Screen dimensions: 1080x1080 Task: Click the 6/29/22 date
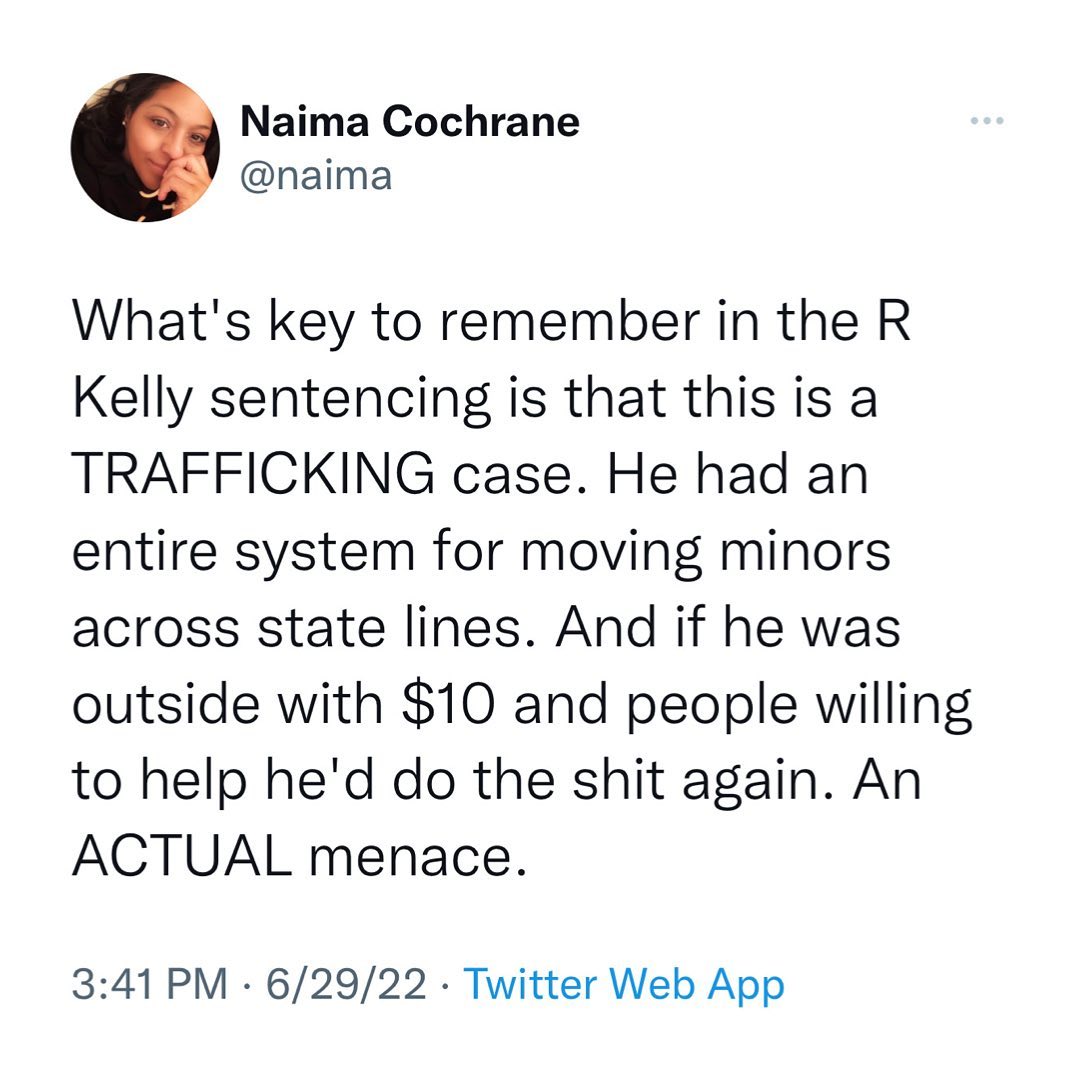[342, 984]
